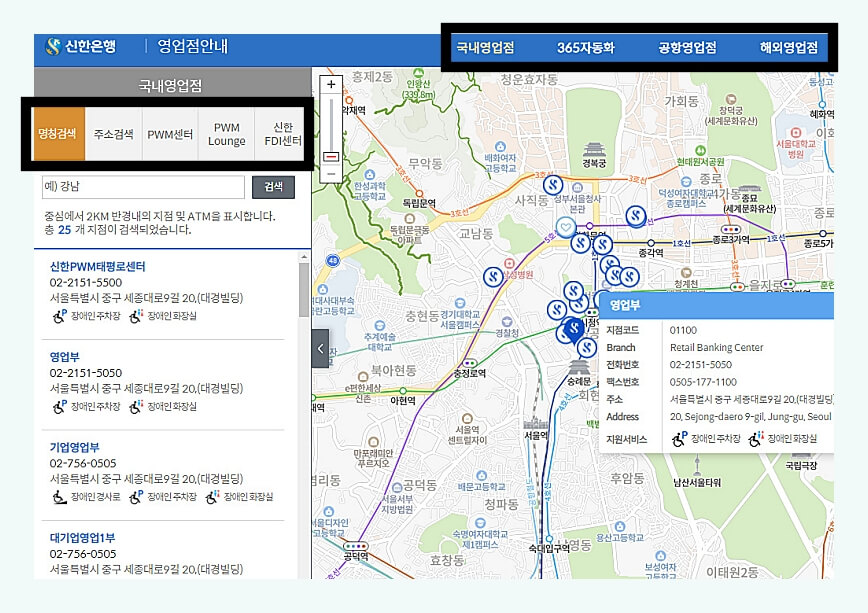This screenshot has height=613, width=868.
Task: Click the Shinhan marker above 숭례문
Action: (587, 348)
